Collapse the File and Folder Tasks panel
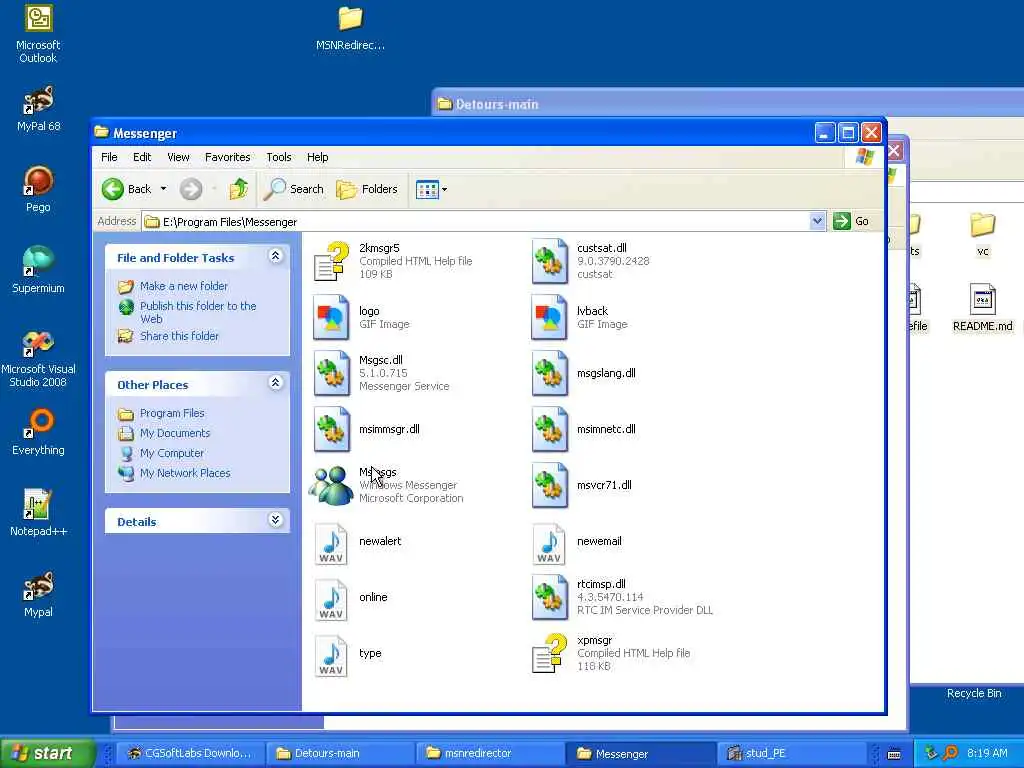This screenshot has height=768, width=1024. tap(276, 256)
